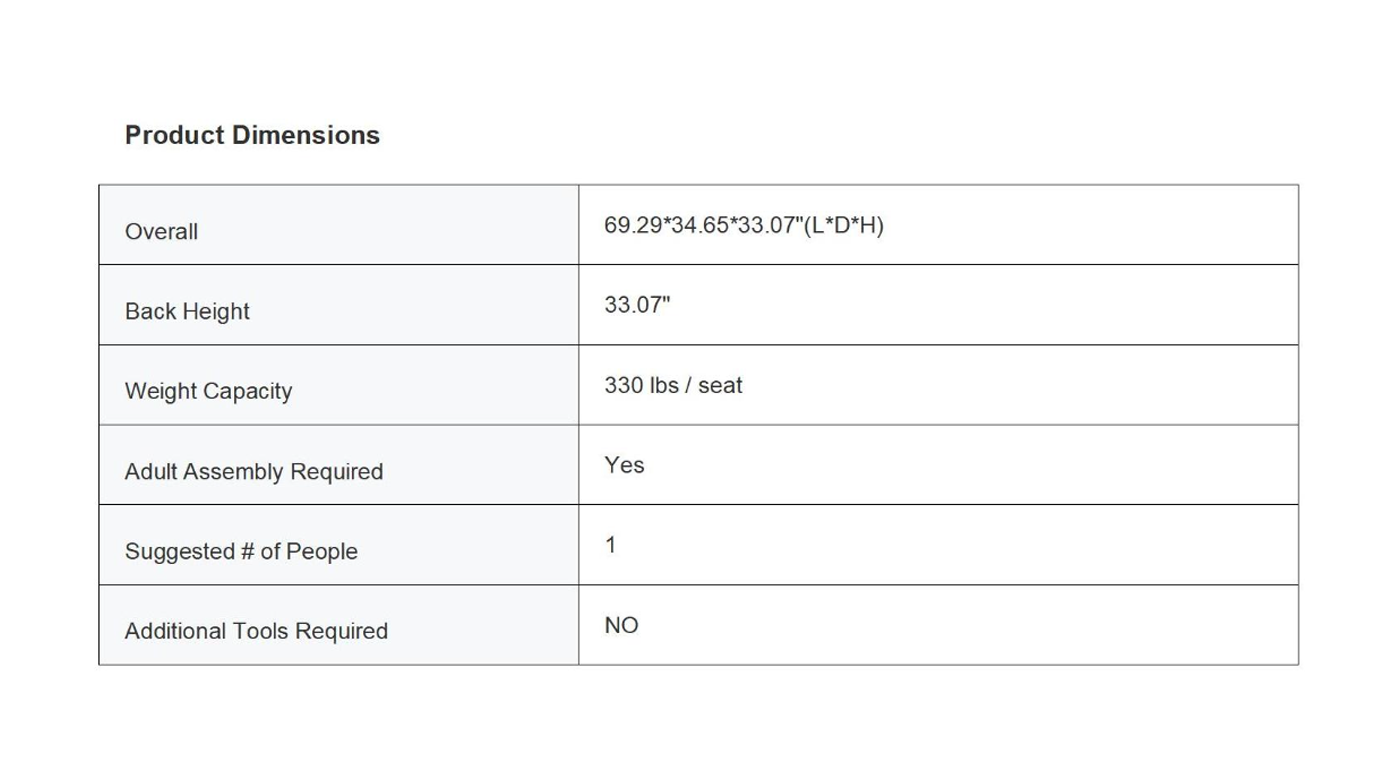This screenshot has height=782, width=1392.
Task: Click the word seat in weight value
Action: [720, 385]
